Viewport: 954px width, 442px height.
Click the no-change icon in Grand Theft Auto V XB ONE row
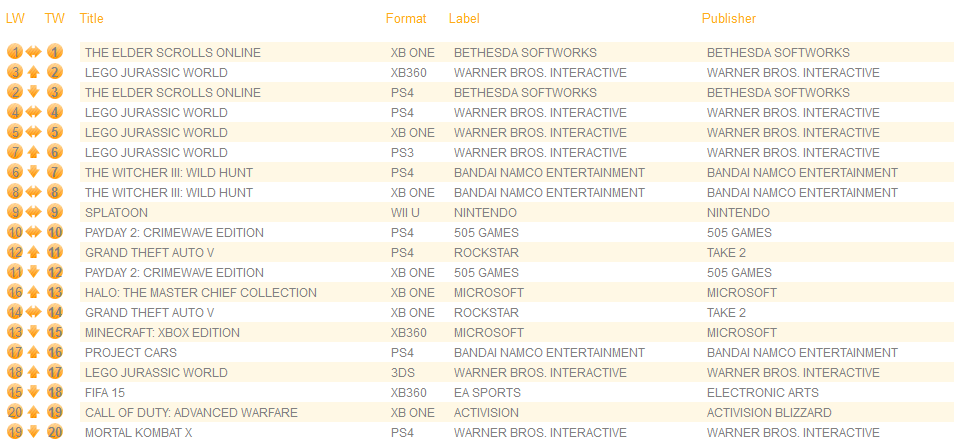pos(34,312)
